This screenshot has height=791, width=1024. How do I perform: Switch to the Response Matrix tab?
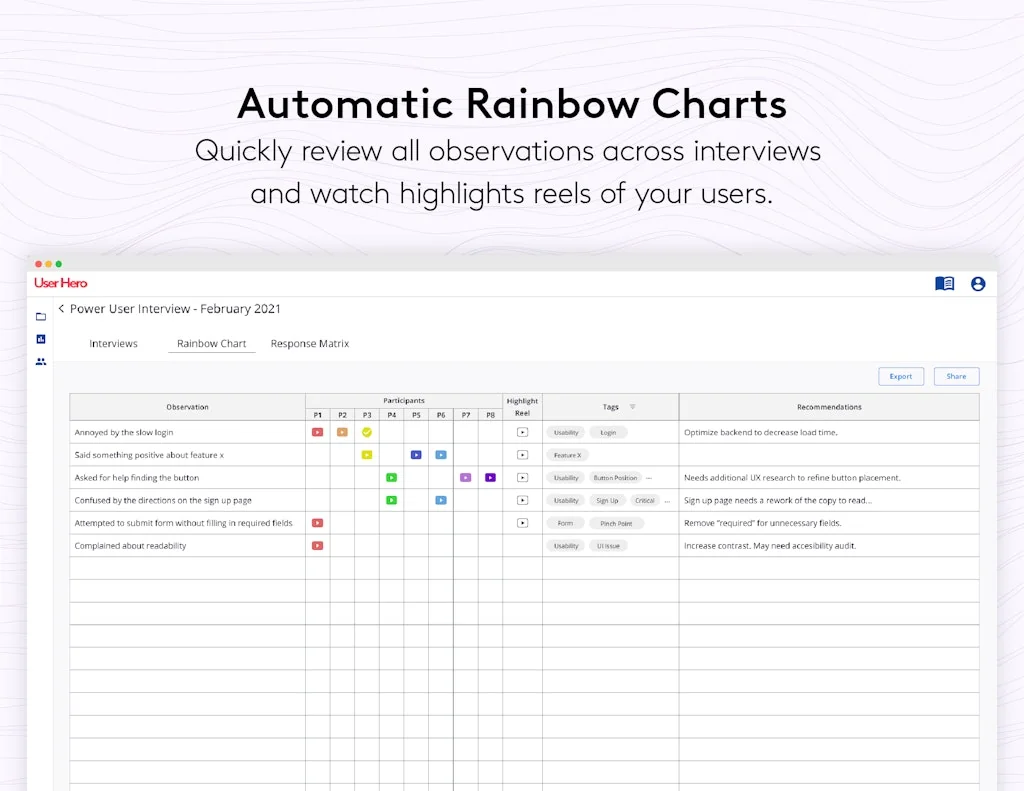click(309, 343)
